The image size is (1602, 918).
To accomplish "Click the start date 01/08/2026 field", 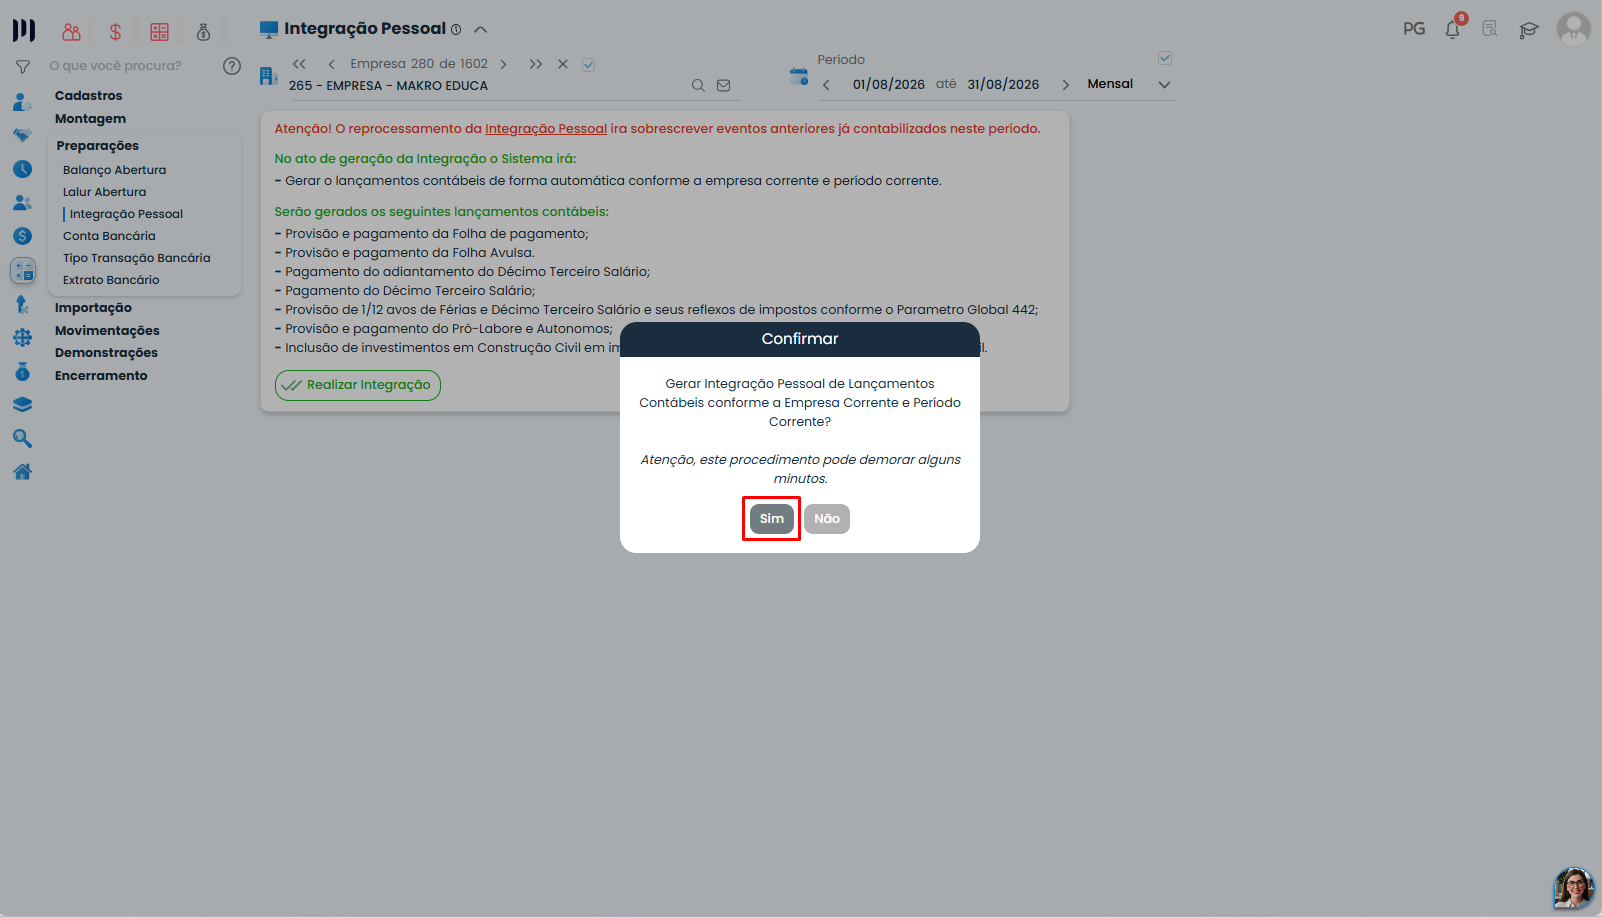I will click(x=888, y=85).
